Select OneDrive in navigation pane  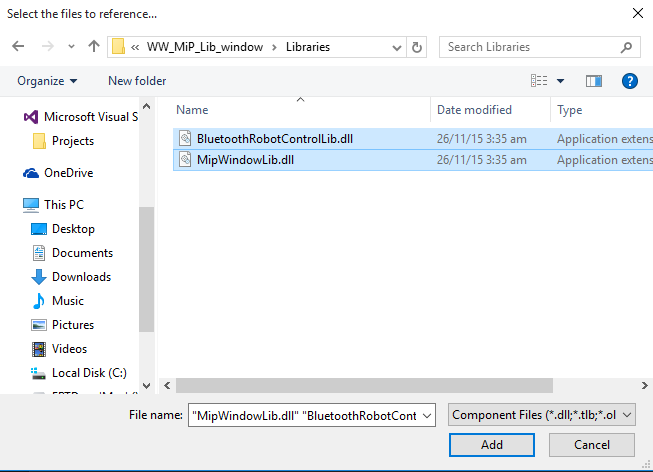[69, 173]
